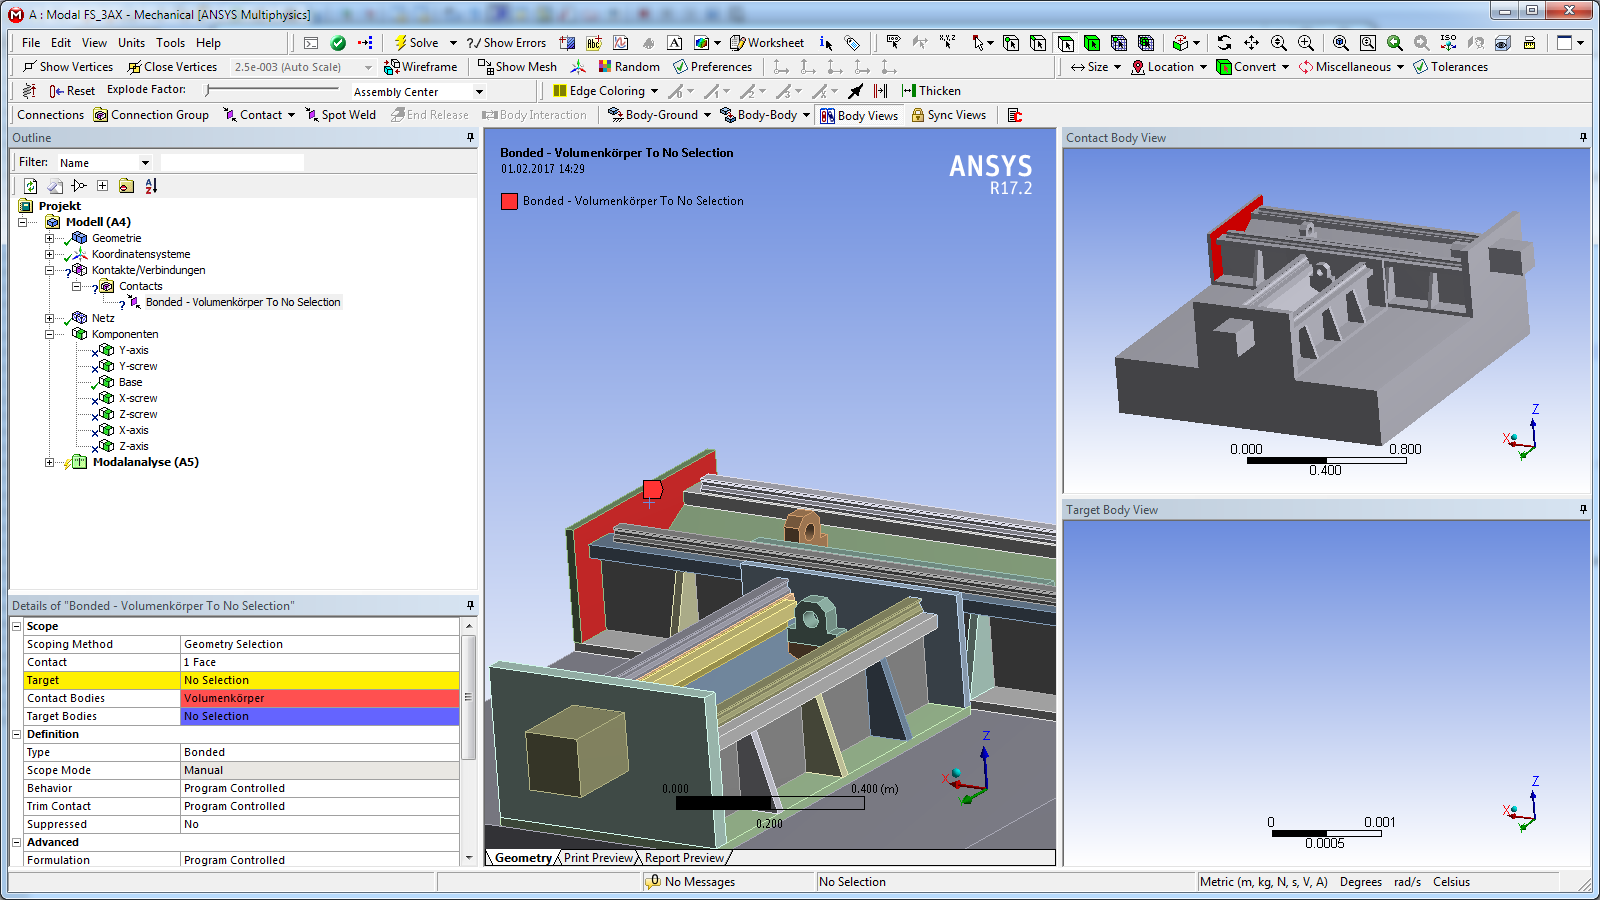Click the box zoom icon
1600x900 pixels.
[1306, 43]
